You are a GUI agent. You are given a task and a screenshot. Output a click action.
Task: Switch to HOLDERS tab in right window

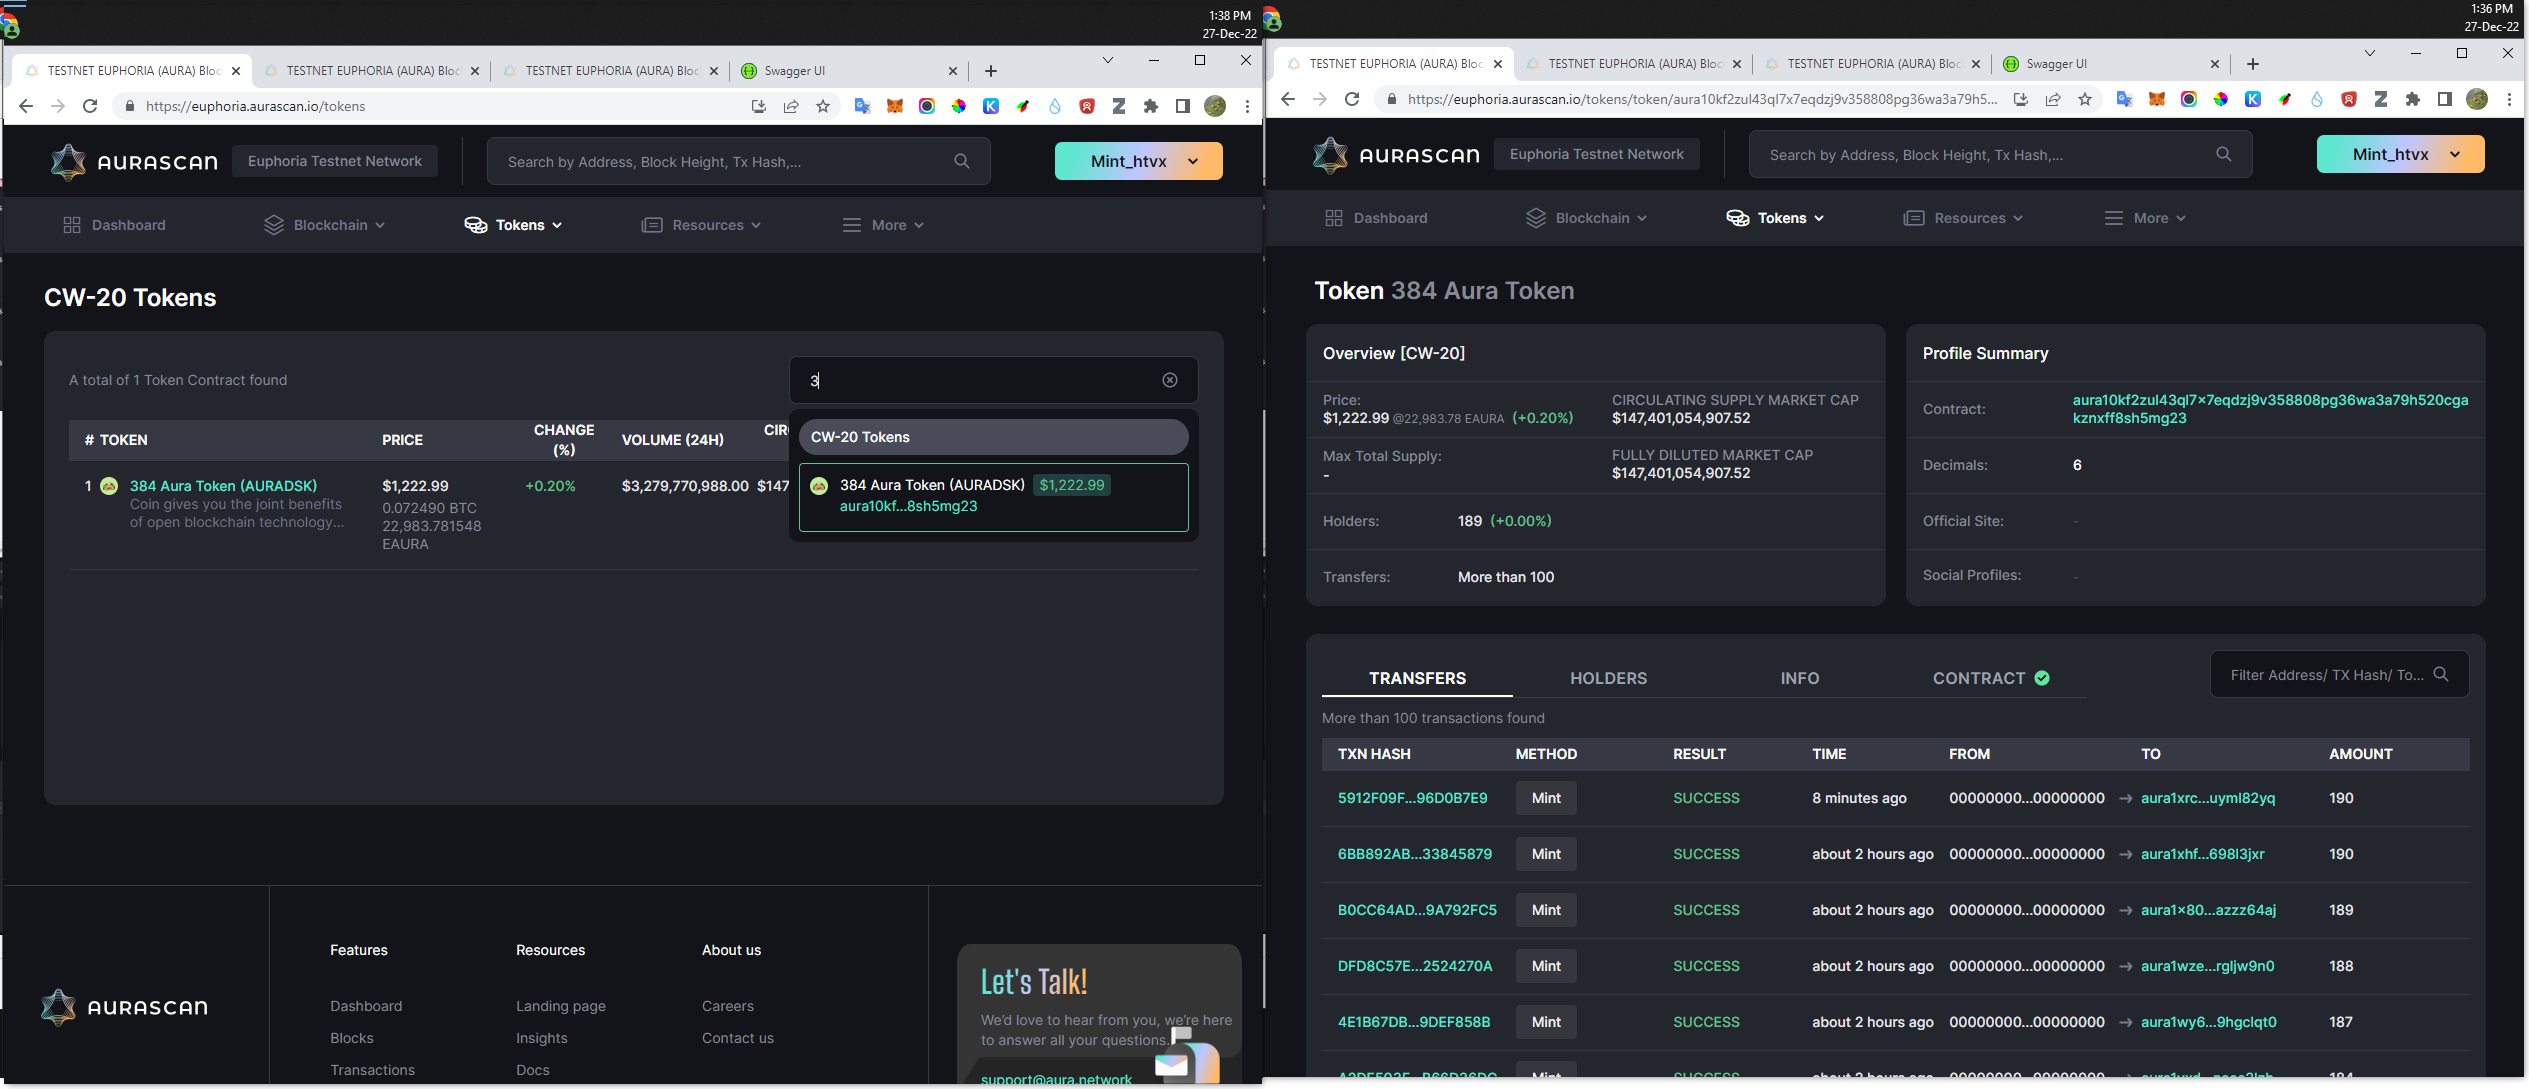click(x=1608, y=678)
